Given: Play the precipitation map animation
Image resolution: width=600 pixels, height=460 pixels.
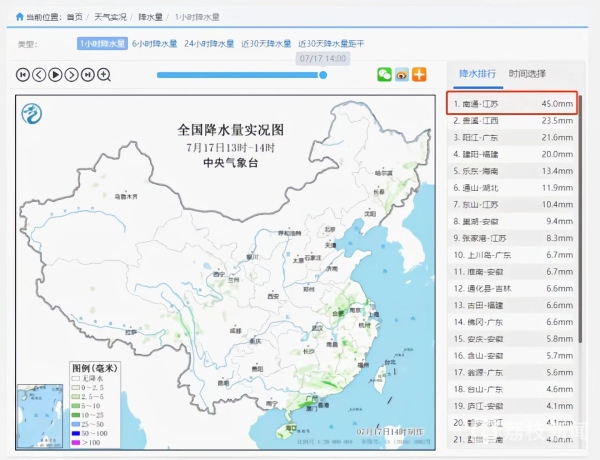Looking at the screenshot, I should tap(55, 74).
